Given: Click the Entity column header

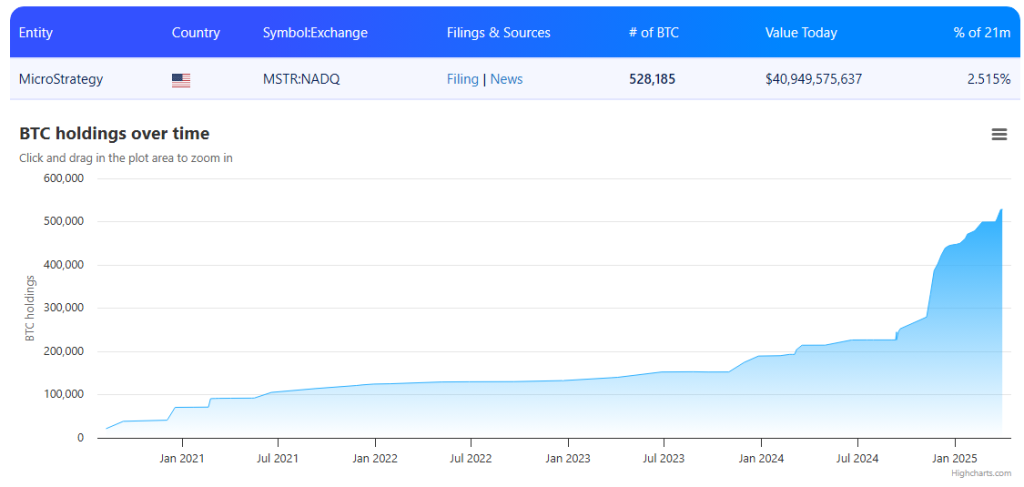Looking at the screenshot, I should 36,33.
